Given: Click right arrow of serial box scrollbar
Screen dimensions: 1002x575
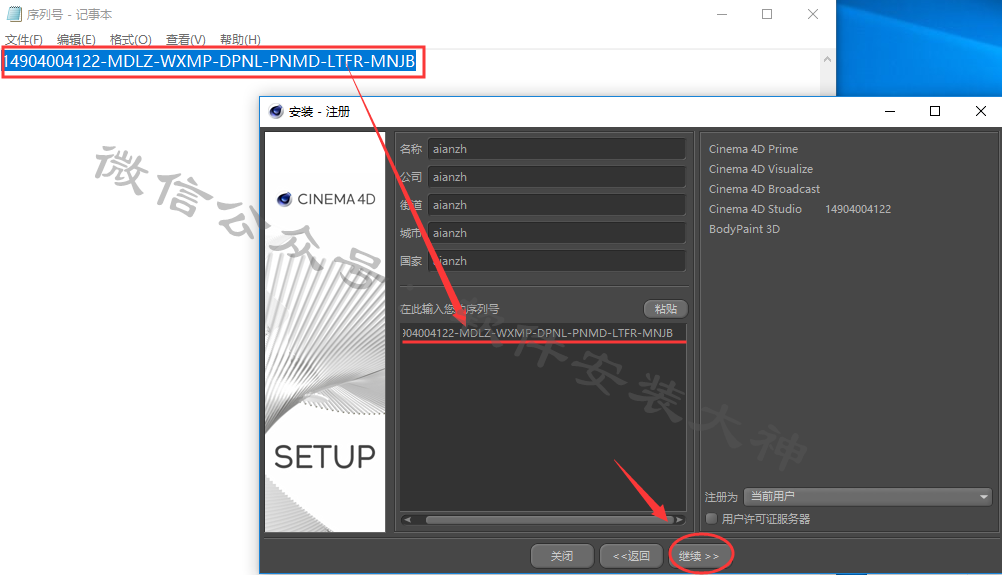Looking at the screenshot, I should [679, 519].
